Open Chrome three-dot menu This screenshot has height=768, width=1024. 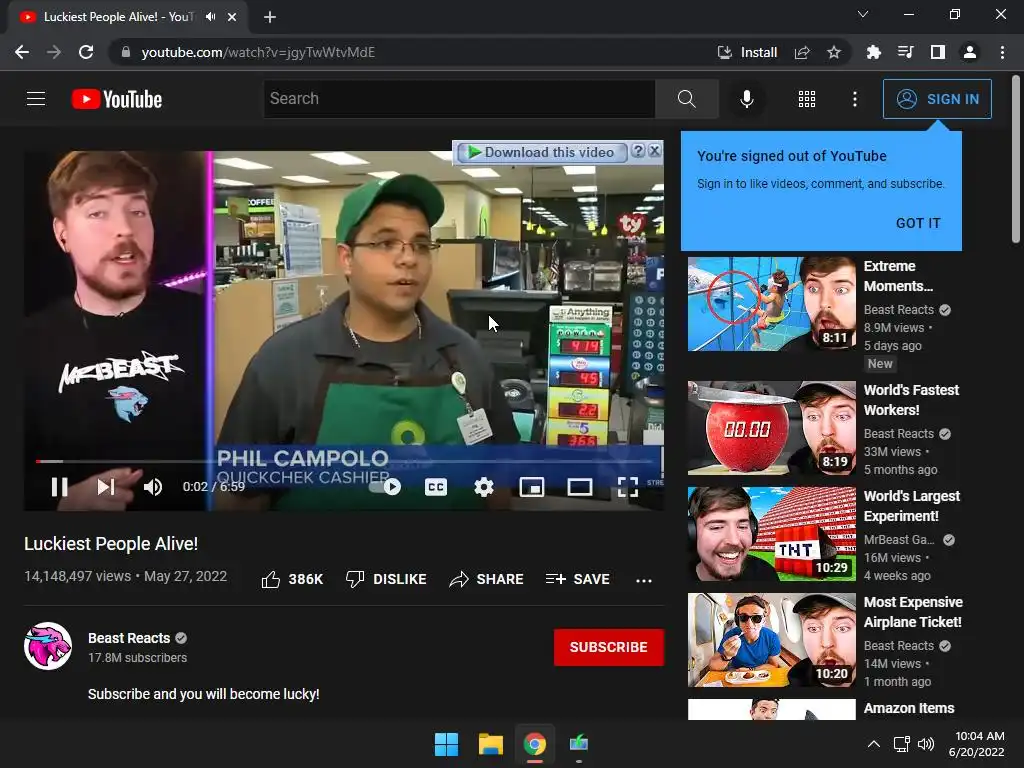(x=1002, y=52)
